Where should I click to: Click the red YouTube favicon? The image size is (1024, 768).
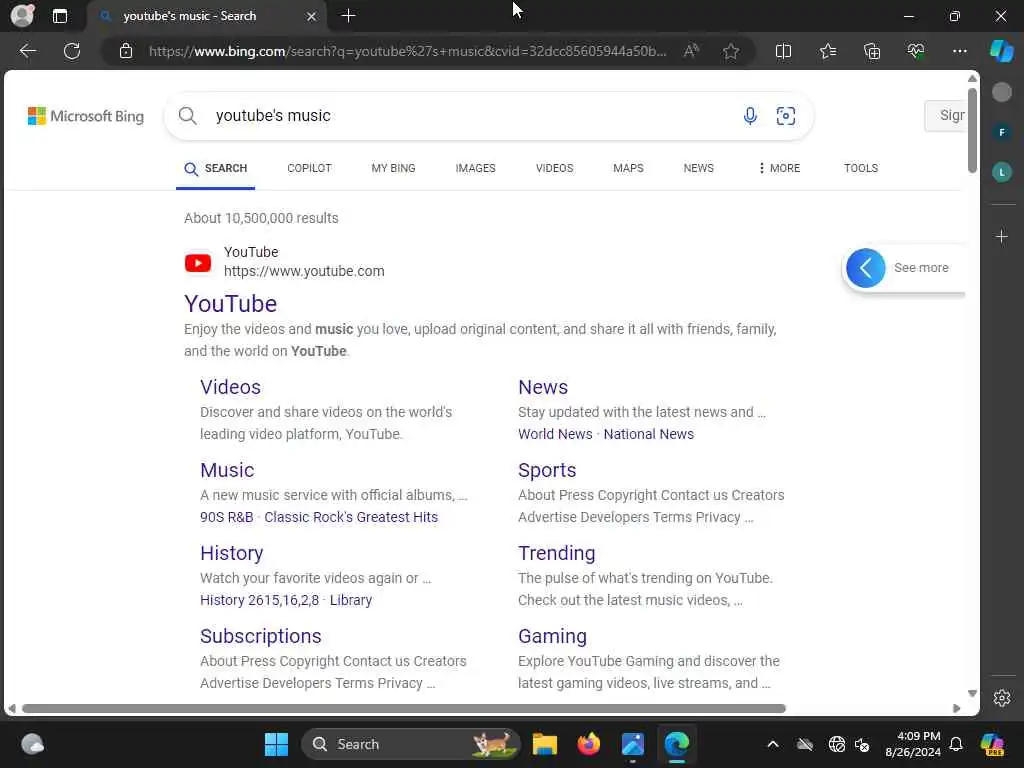[x=198, y=263]
